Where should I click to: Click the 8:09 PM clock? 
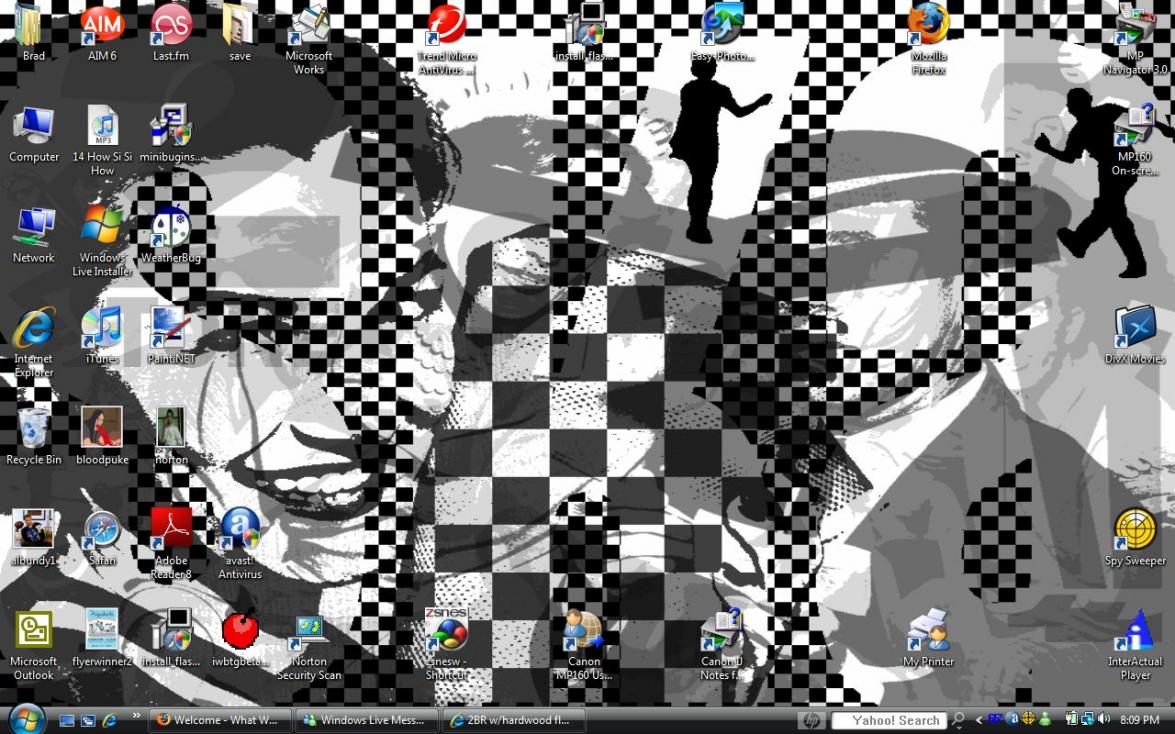pos(1140,720)
